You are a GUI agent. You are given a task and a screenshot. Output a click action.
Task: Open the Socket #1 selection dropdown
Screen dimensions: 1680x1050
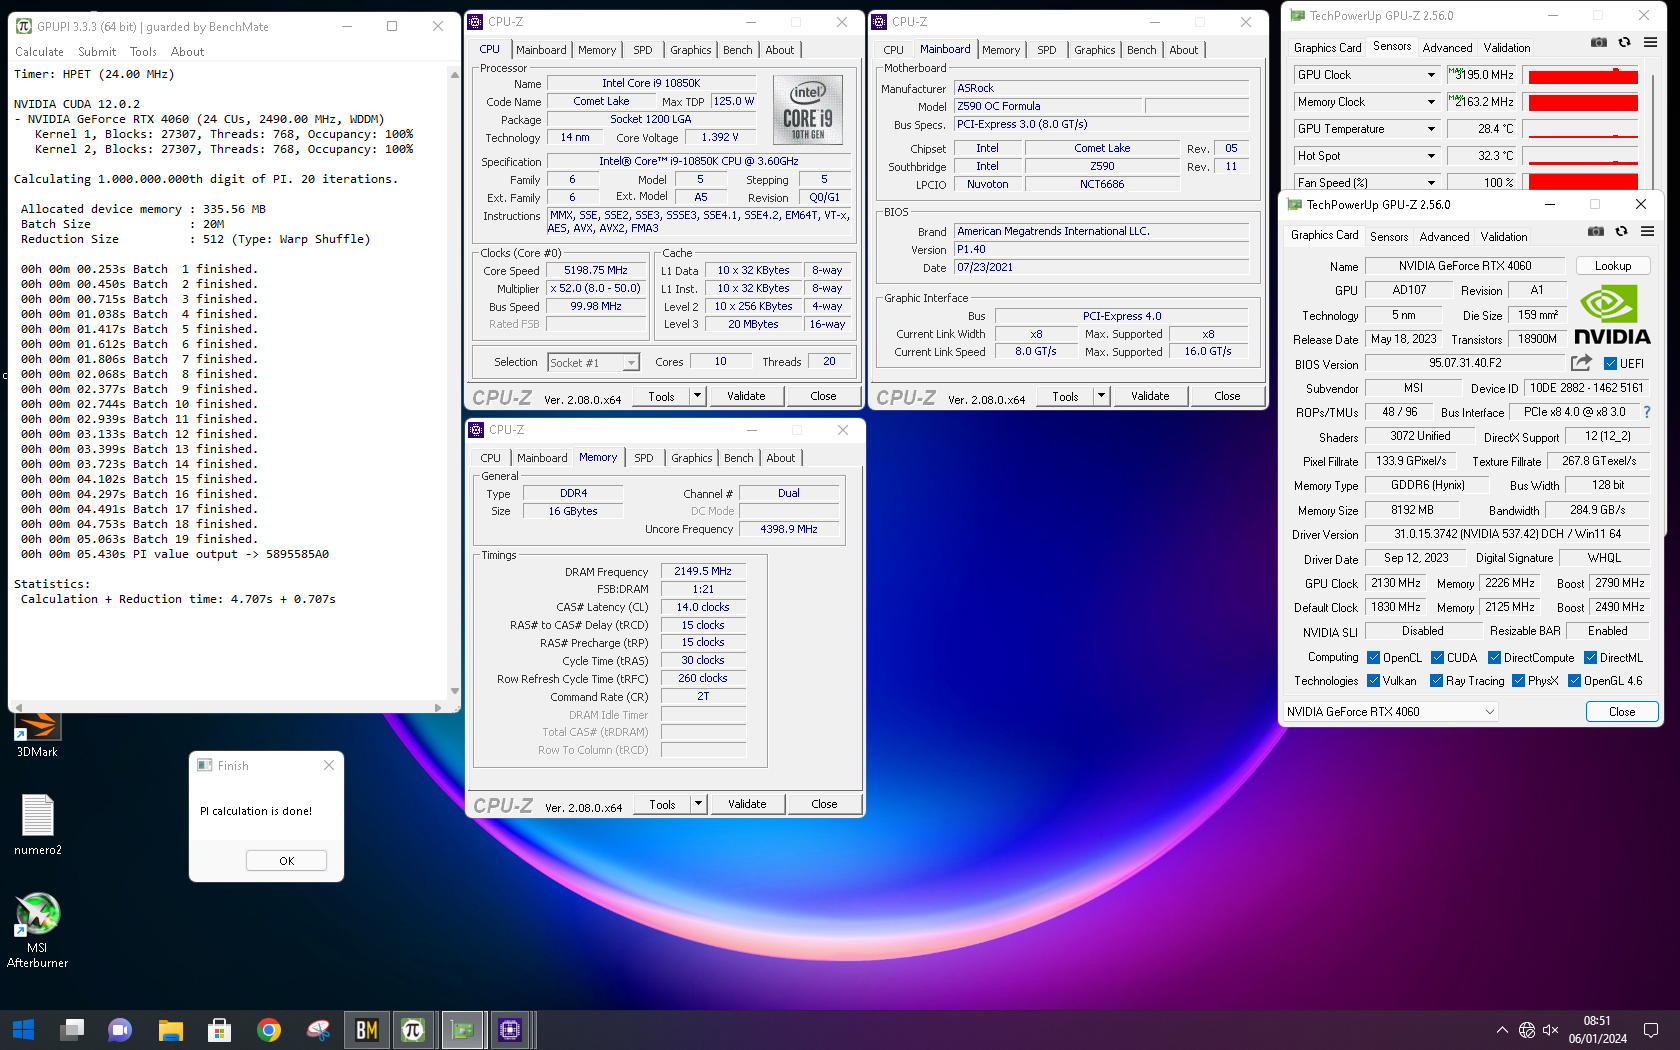pos(594,363)
